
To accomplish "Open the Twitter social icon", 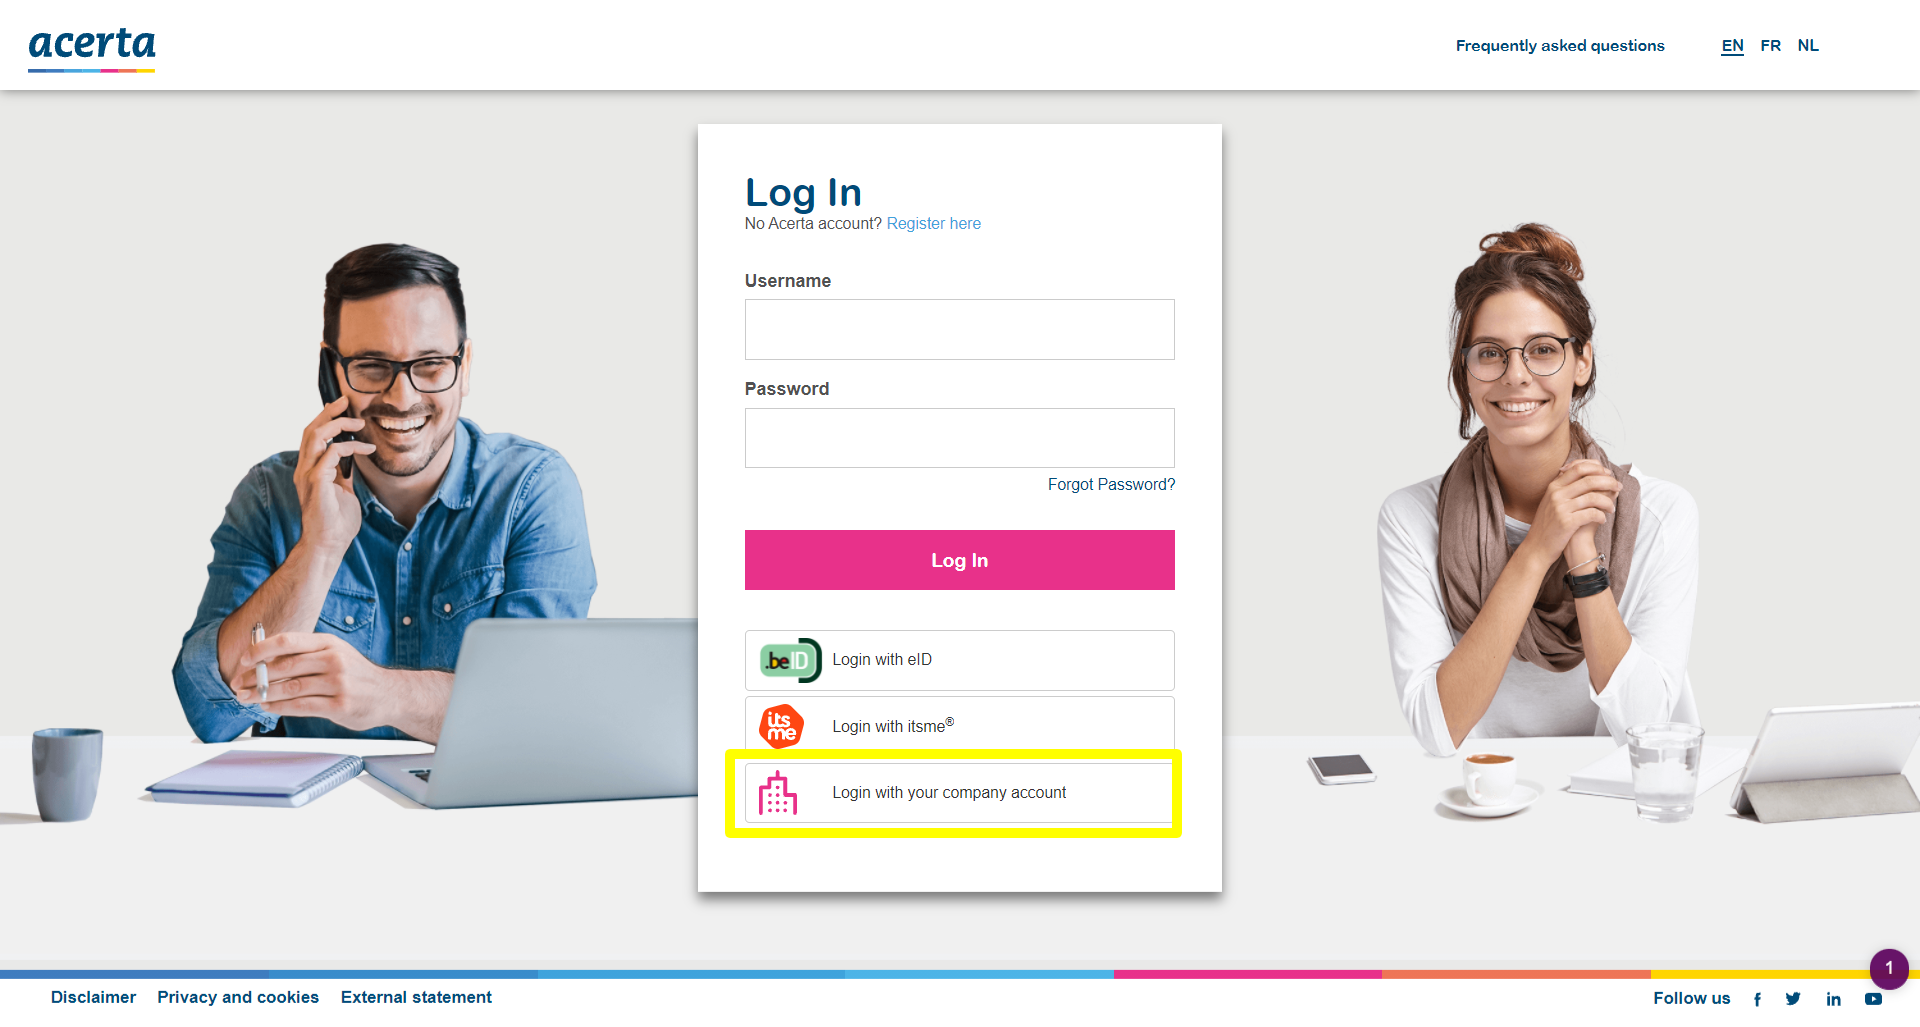I will coord(1793,999).
